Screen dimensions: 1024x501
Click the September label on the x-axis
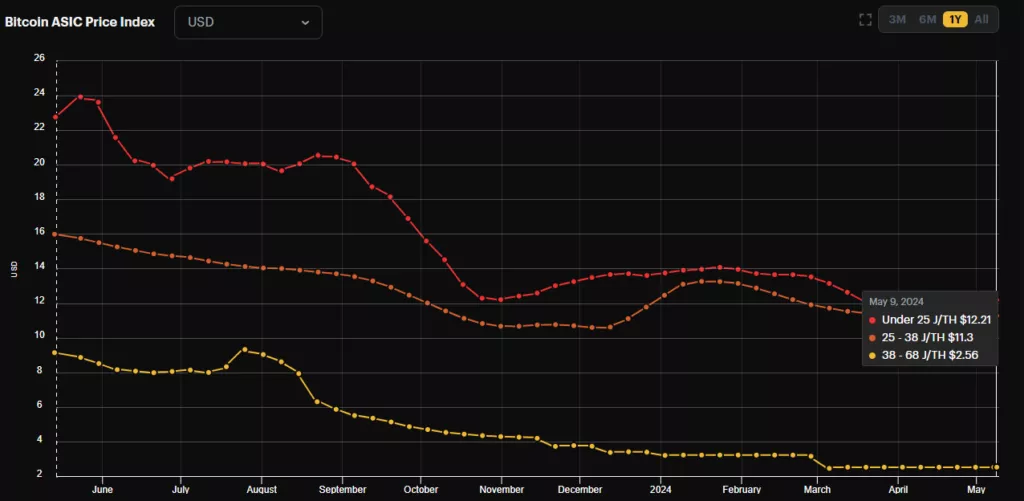pos(342,489)
